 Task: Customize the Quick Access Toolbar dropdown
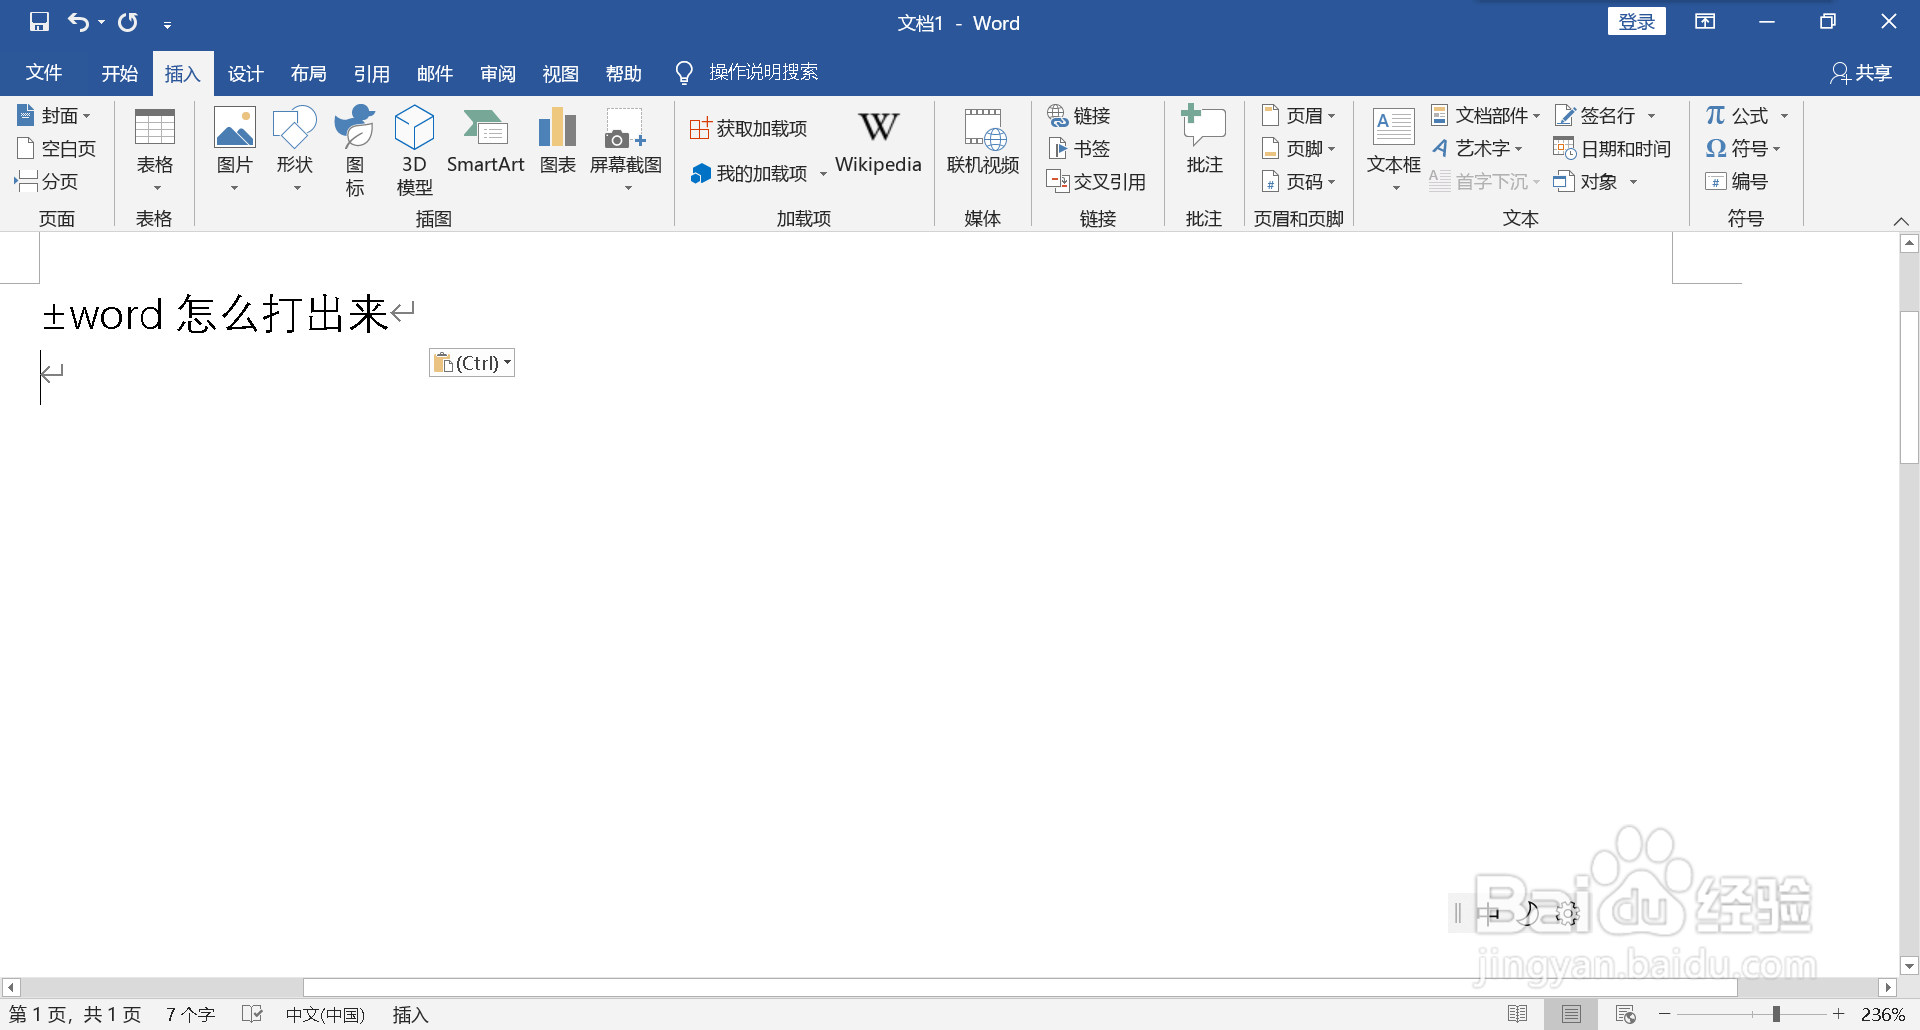pos(167,24)
